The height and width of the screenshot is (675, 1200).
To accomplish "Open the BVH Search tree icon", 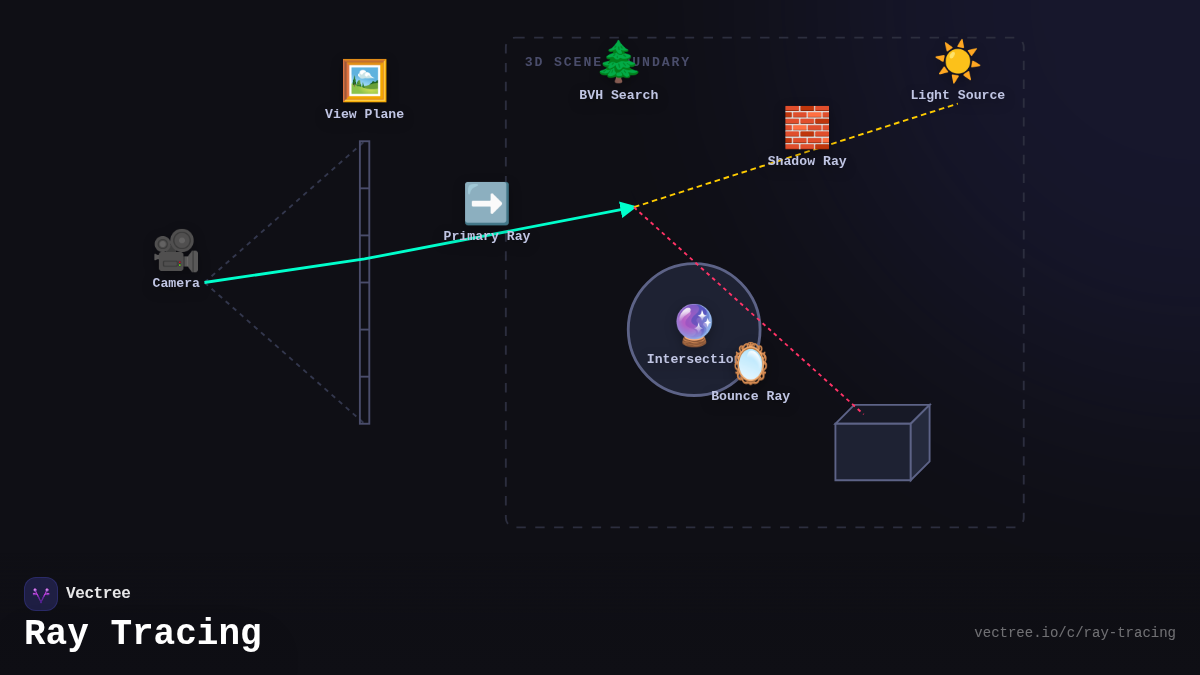I will [x=618, y=60].
